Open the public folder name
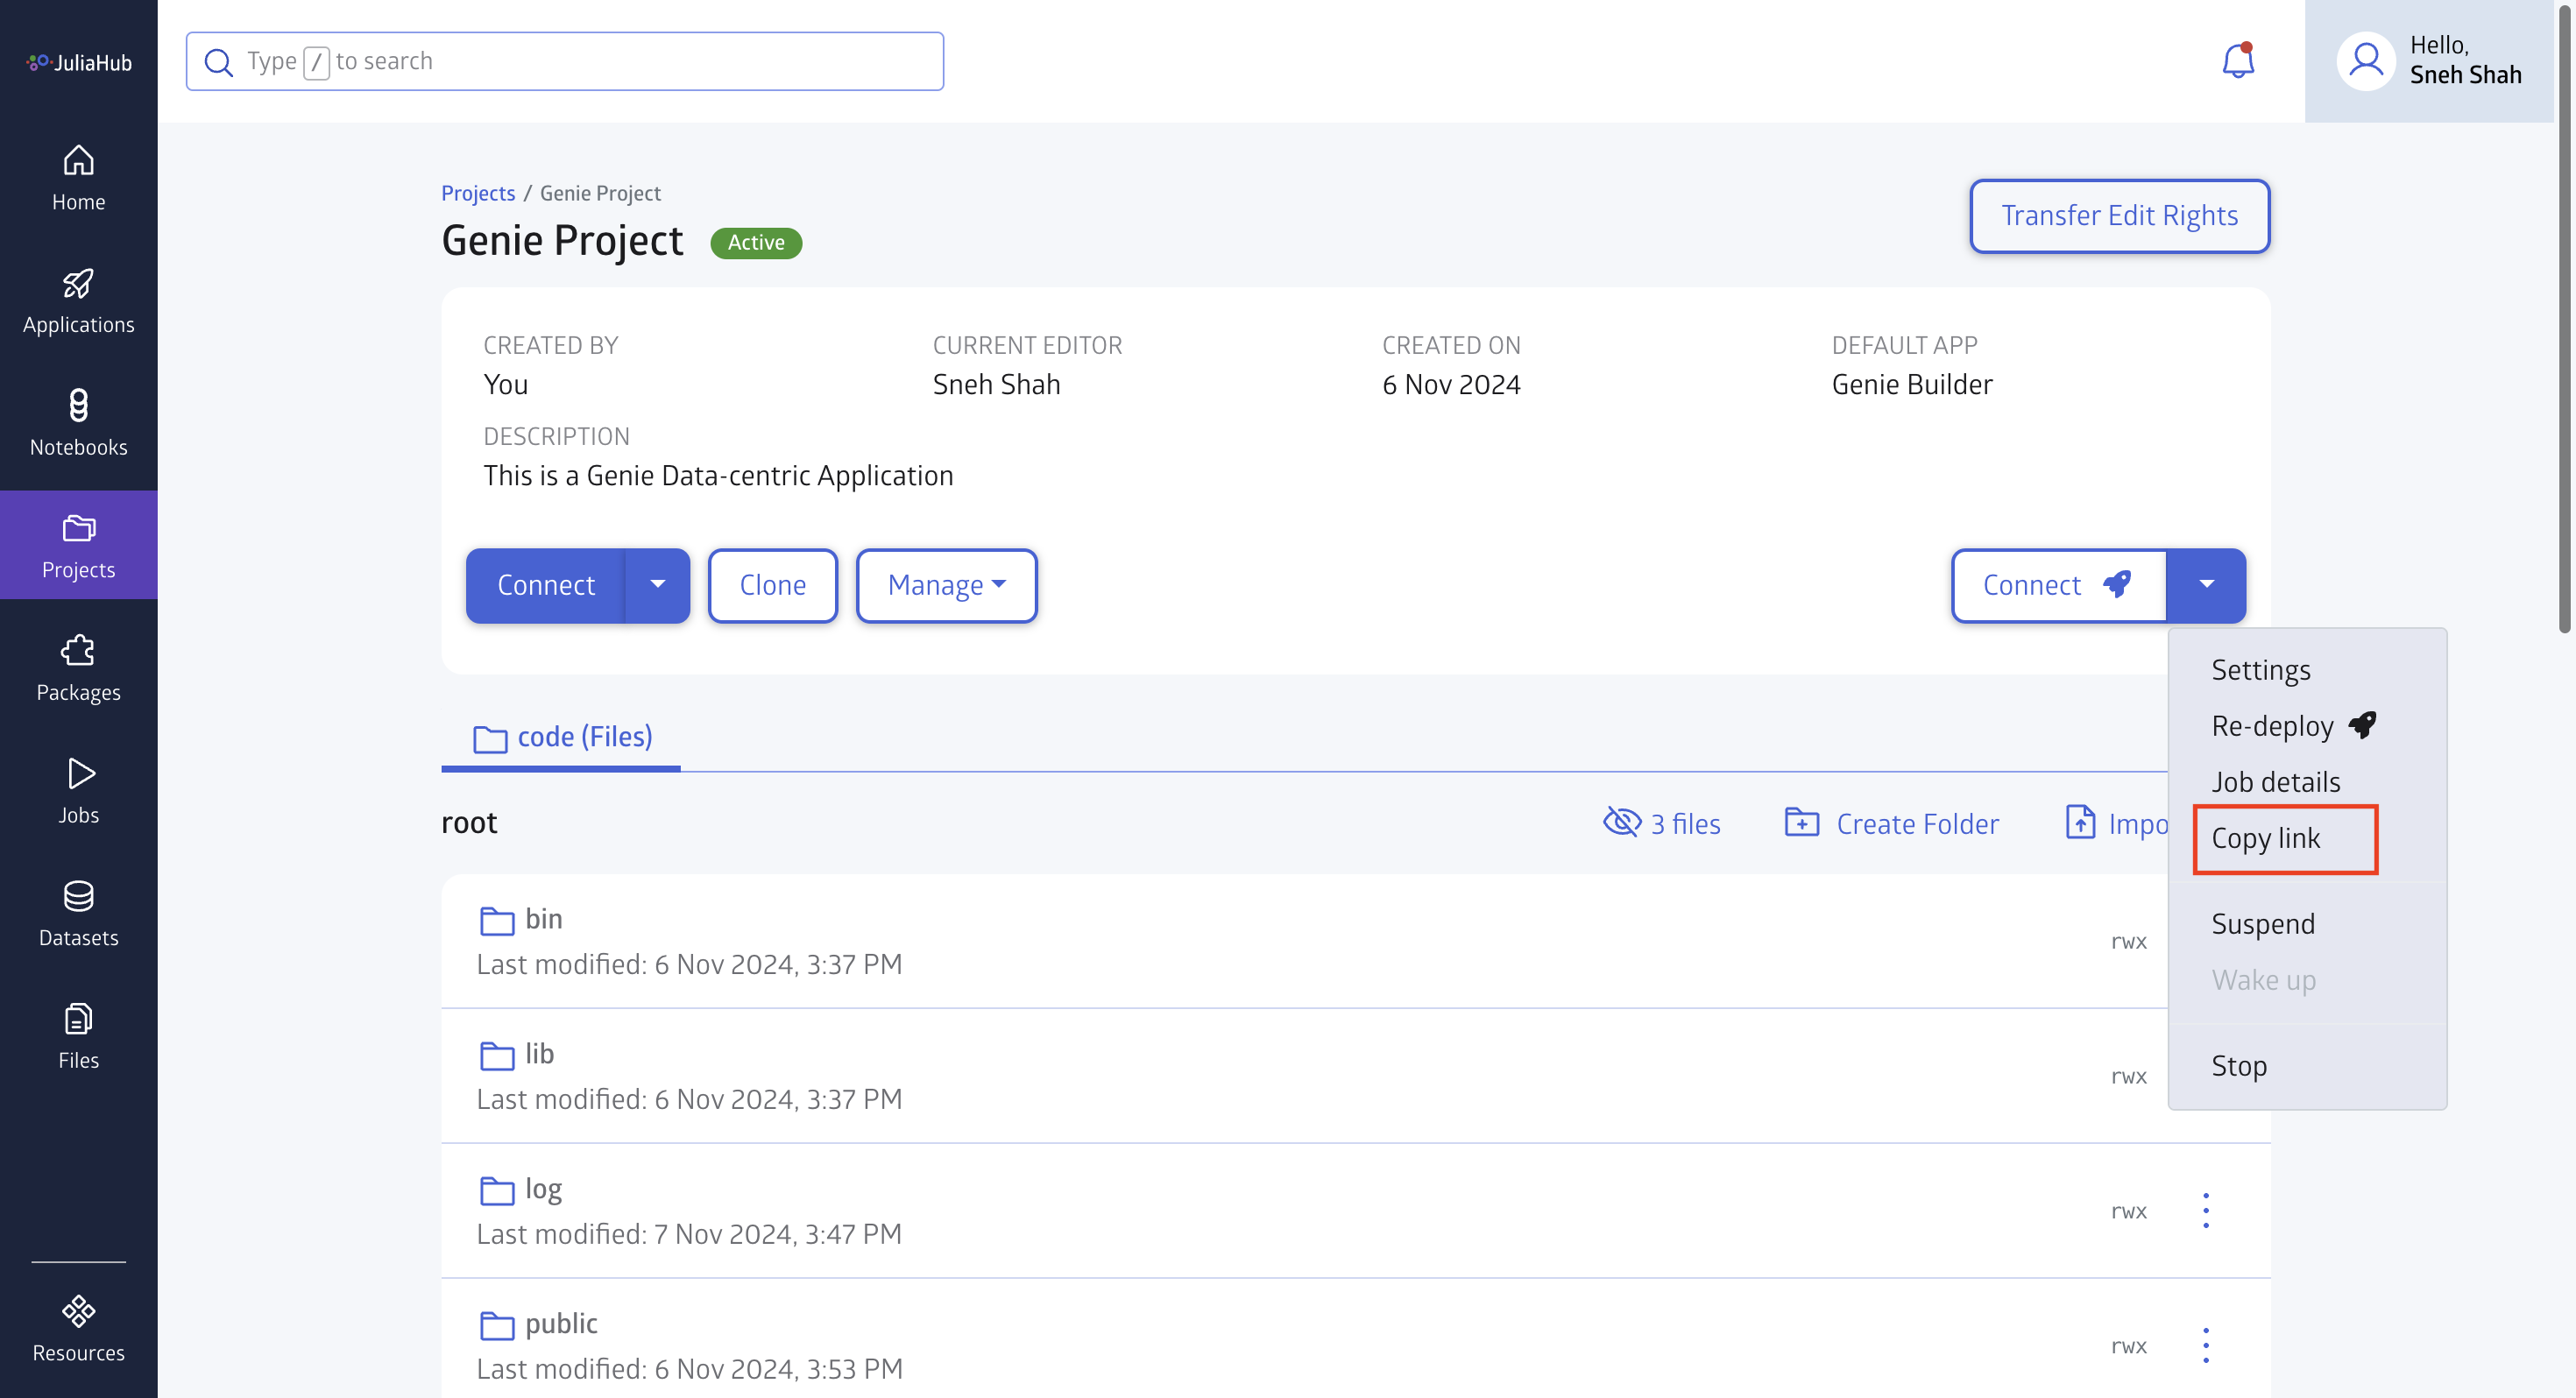The width and height of the screenshot is (2576, 1398). coord(561,1324)
